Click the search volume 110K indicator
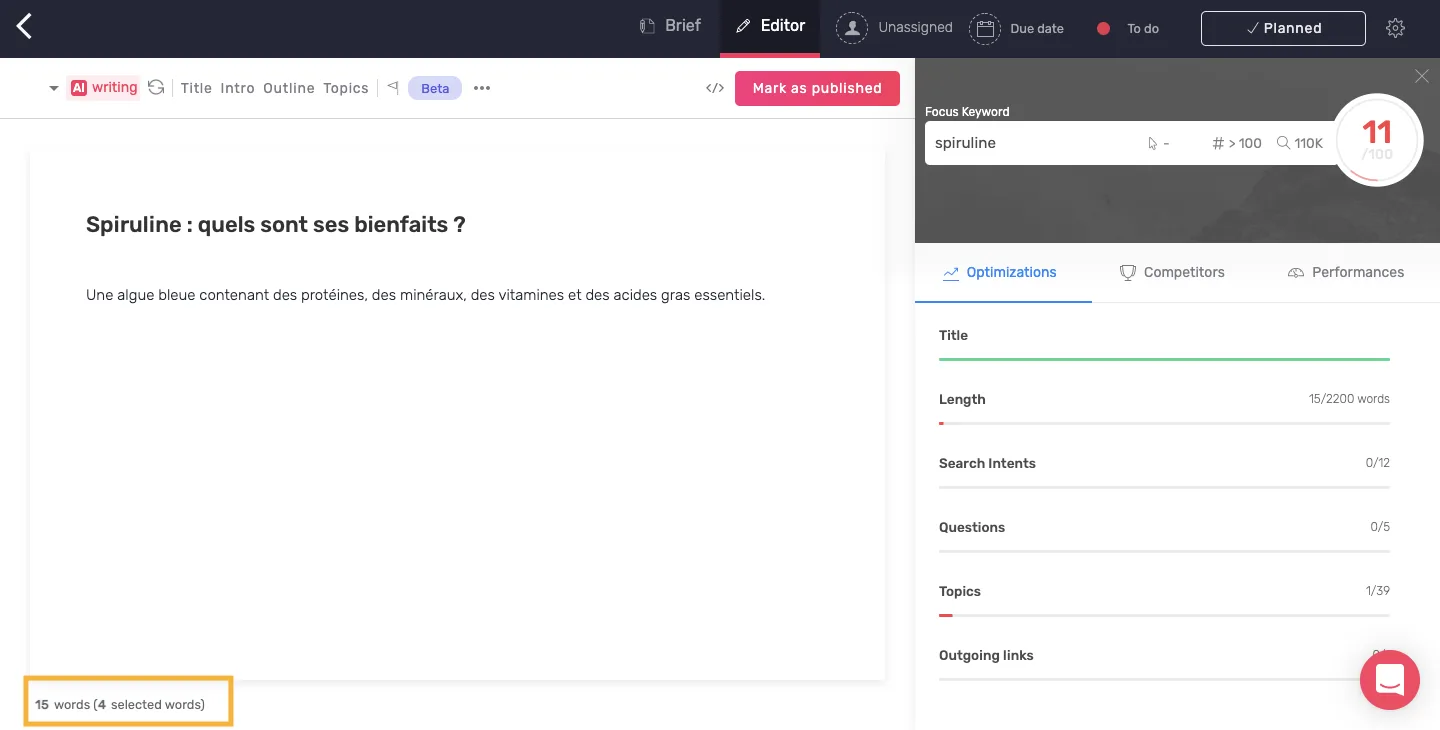Viewport: 1440px width, 730px height. click(1300, 143)
